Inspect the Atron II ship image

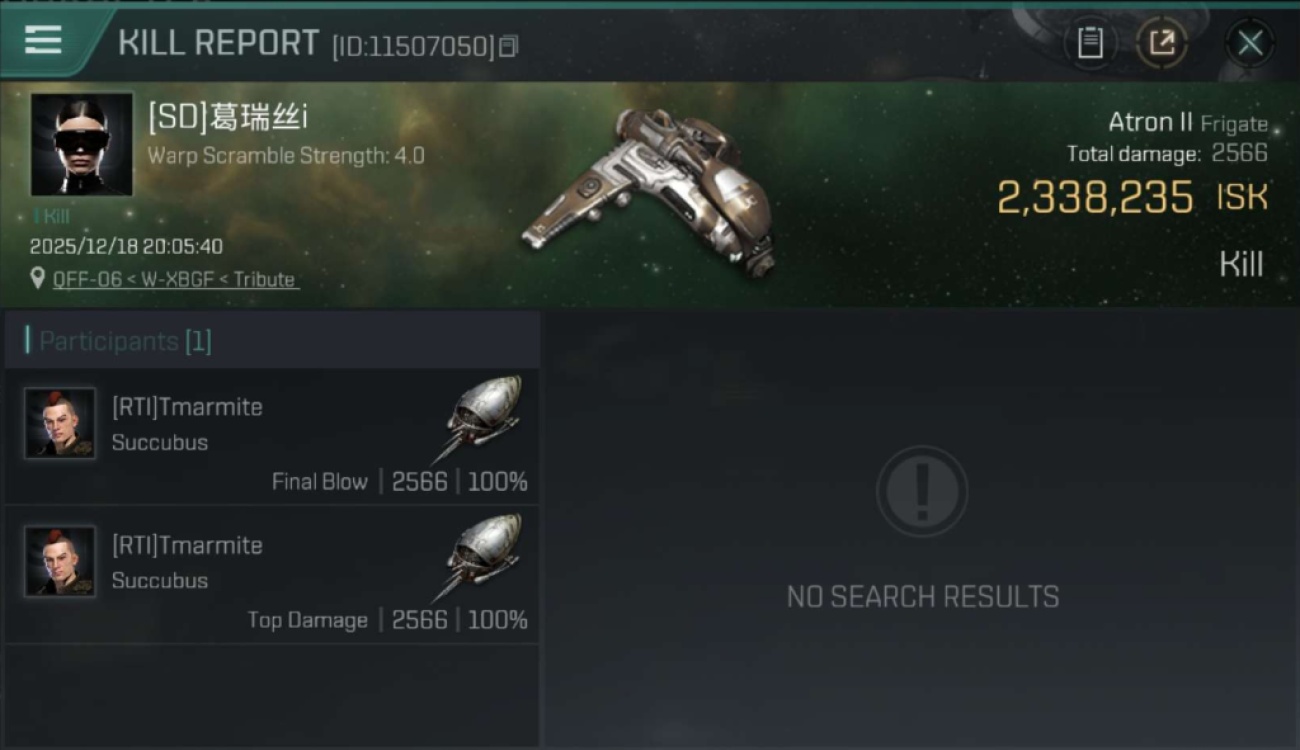[x=649, y=191]
